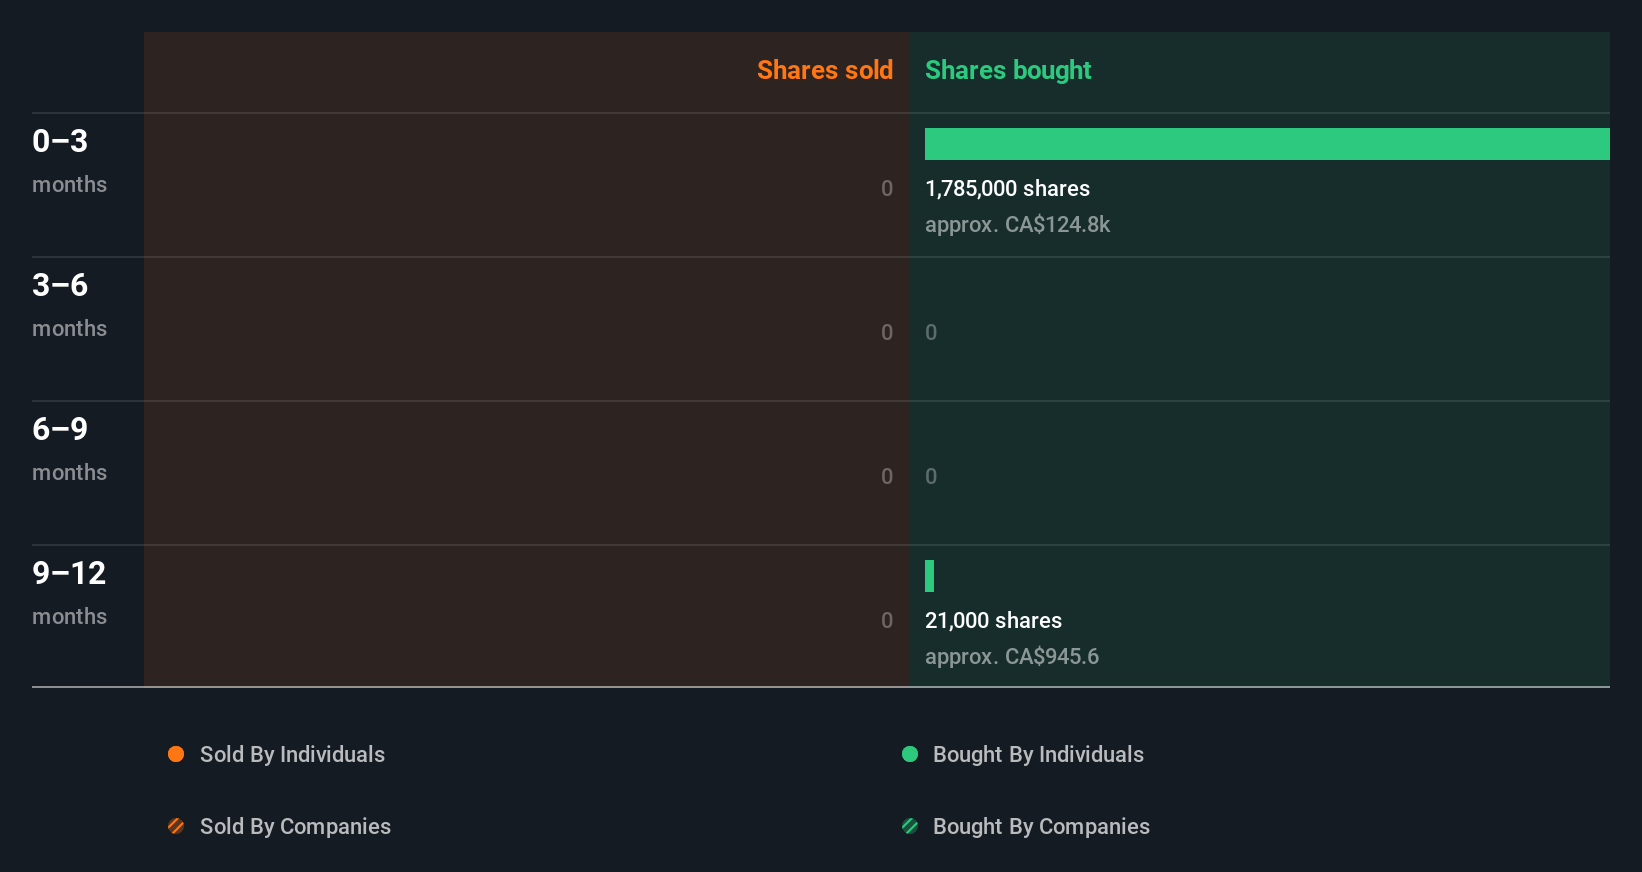Click the orange Sold By Individuals legend dot

176,754
